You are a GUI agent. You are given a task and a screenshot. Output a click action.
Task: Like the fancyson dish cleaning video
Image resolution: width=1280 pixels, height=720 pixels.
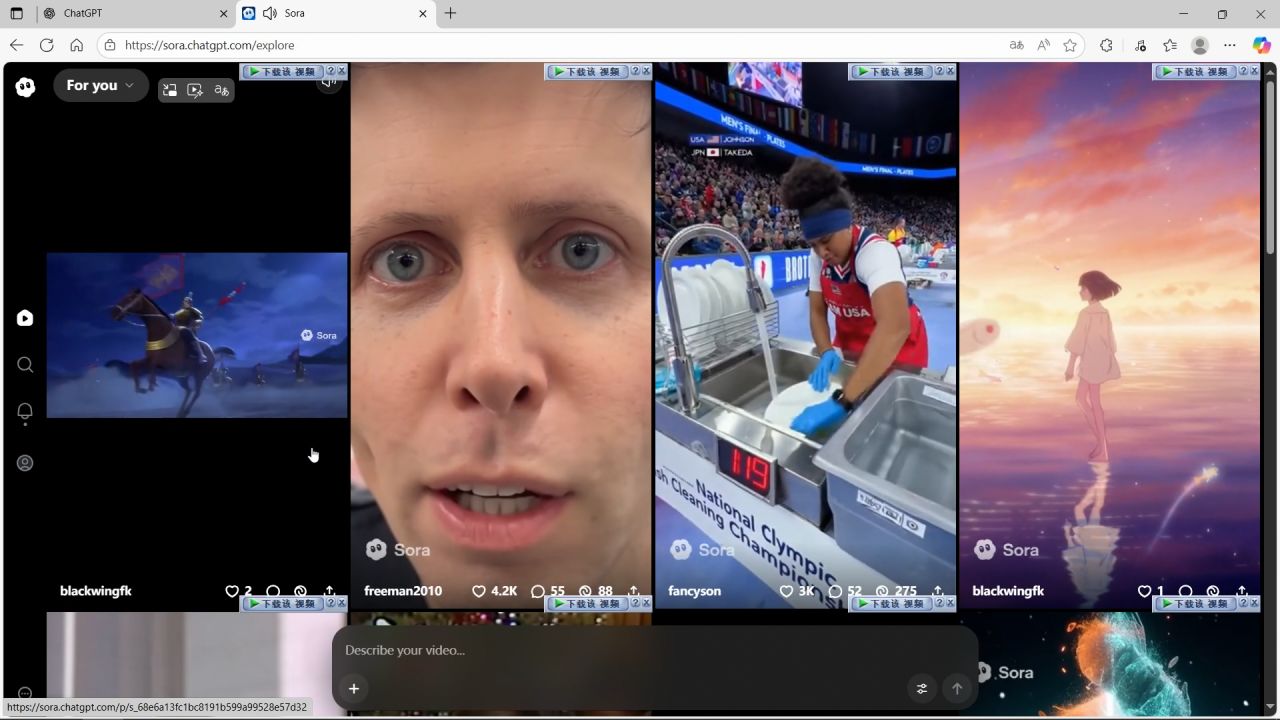pyautogui.click(x=787, y=591)
